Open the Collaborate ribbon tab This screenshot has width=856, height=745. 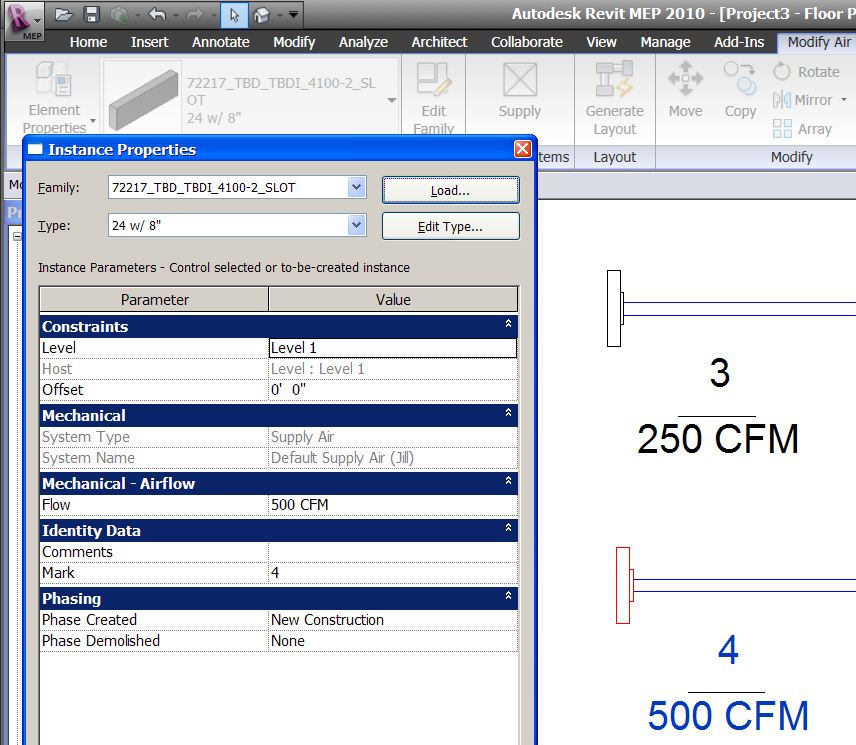click(527, 42)
